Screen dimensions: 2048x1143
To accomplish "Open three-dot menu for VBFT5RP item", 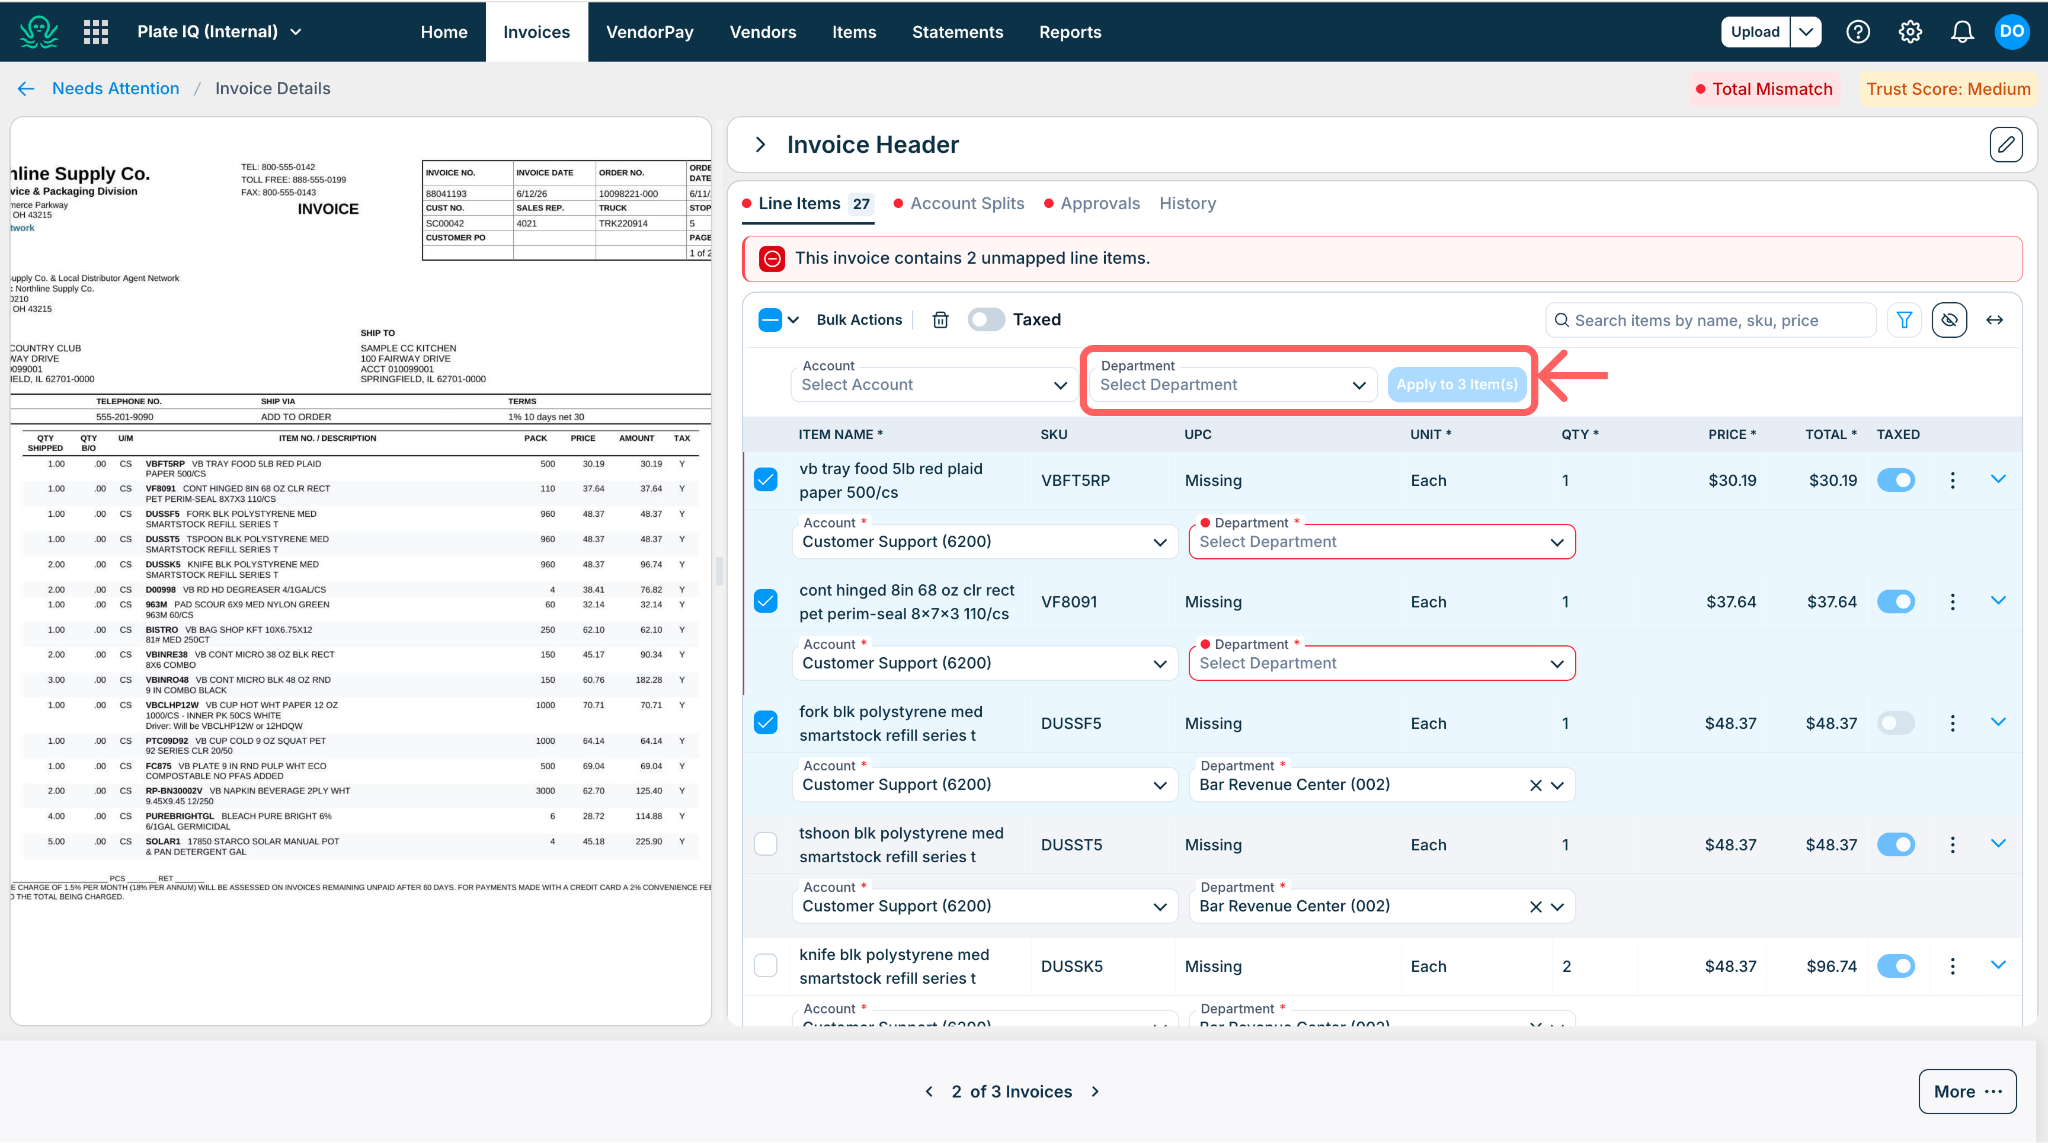I will pos(1952,480).
